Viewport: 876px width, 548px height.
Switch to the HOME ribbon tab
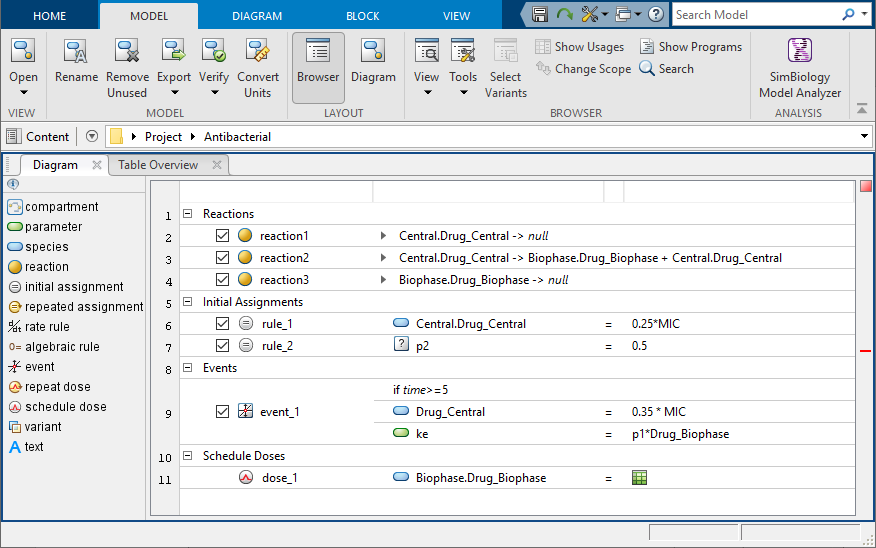(49, 16)
